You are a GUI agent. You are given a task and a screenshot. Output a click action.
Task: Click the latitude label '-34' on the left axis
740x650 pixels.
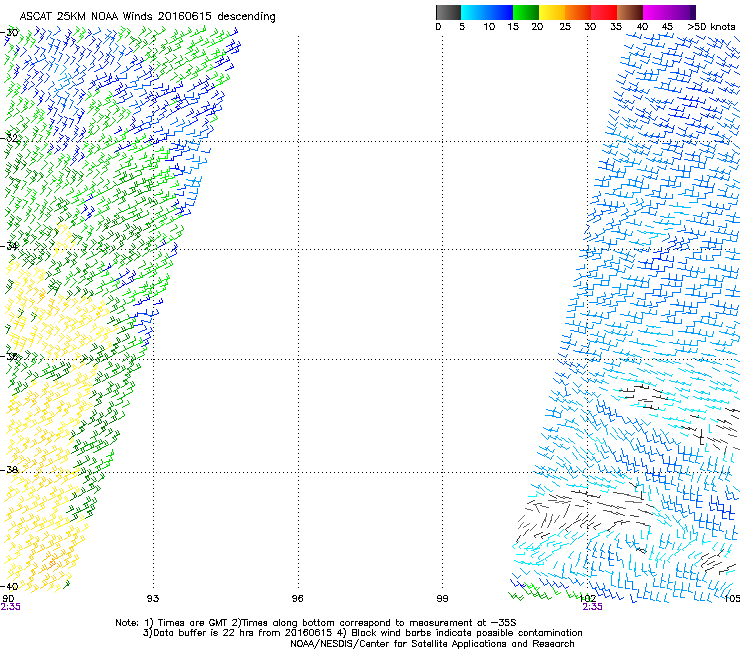click(9, 246)
